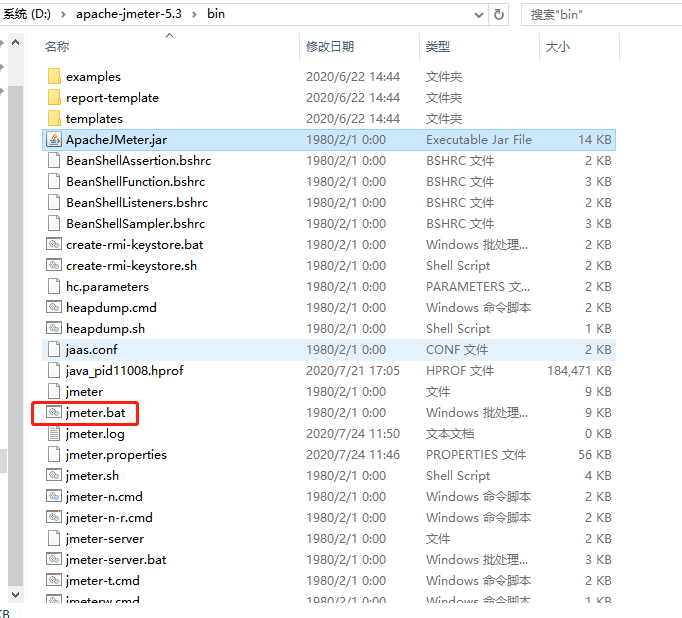This screenshot has width=682, height=618.
Task: Select the hc.parameters file name
Action: pyautogui.click(x=107, y=287)
